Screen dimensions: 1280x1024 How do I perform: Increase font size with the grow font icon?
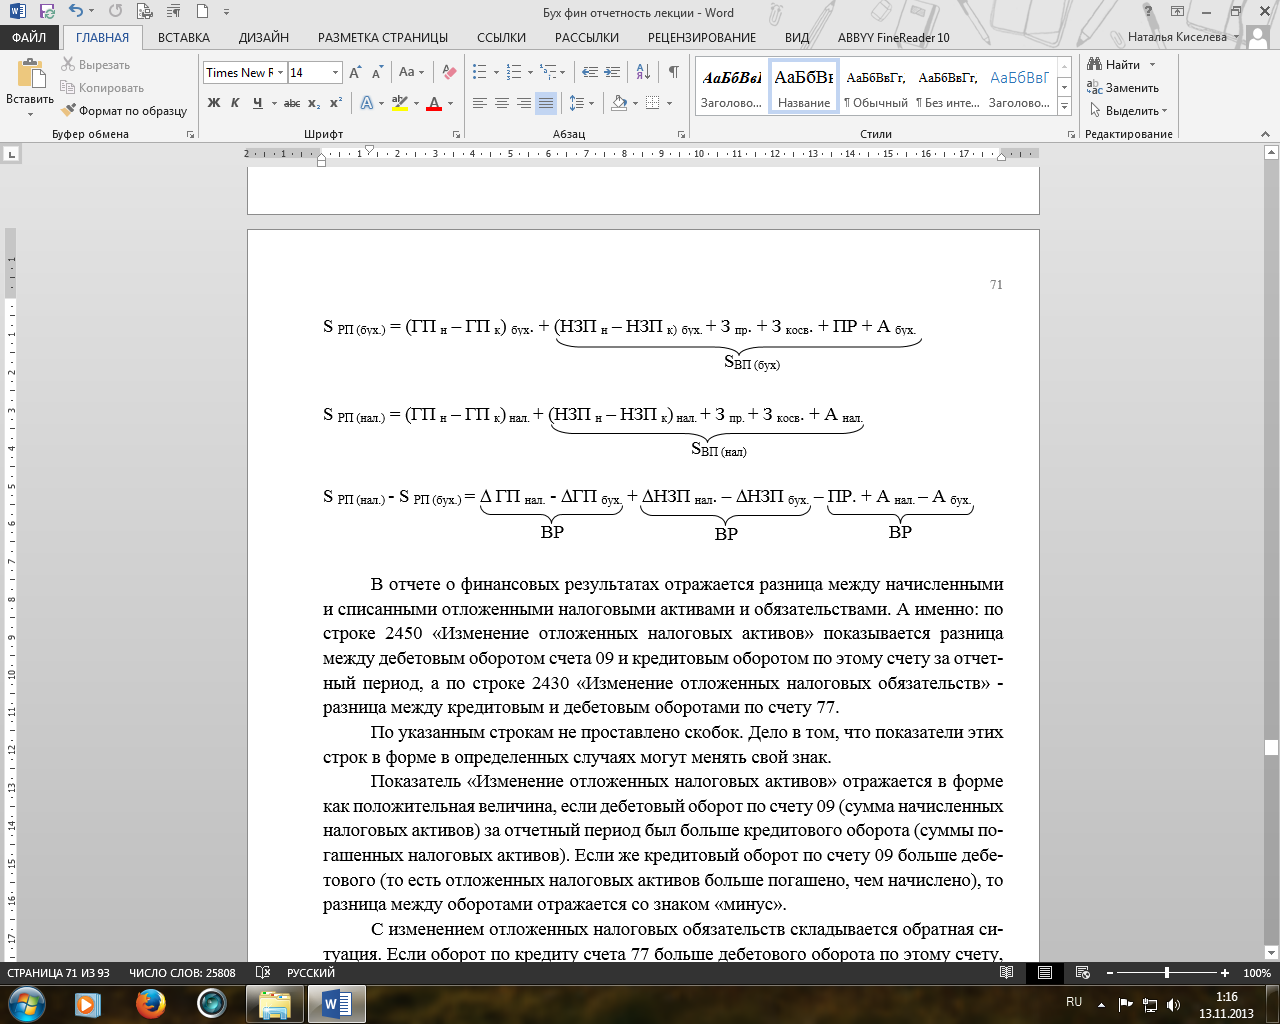pos(356,73)
